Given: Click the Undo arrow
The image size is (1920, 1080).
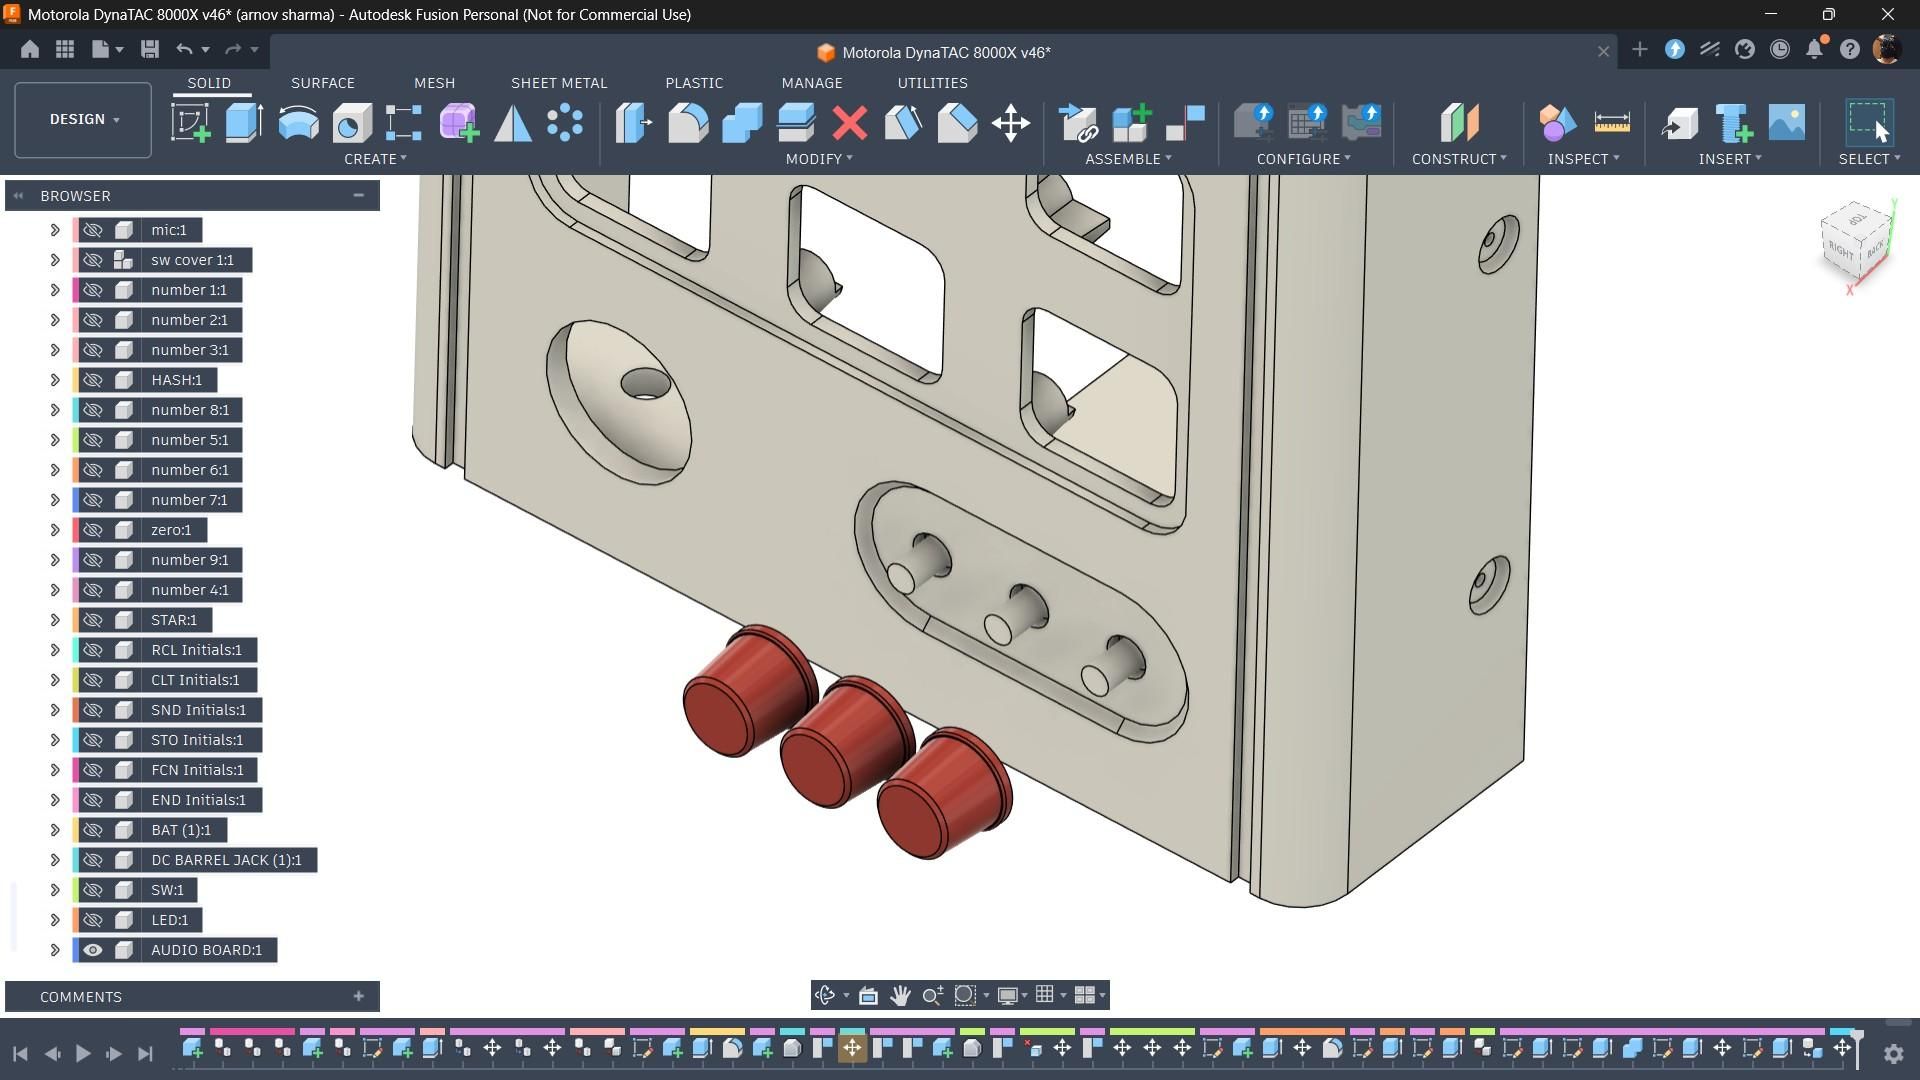Looking at the screenshot, I should [184, 49].
